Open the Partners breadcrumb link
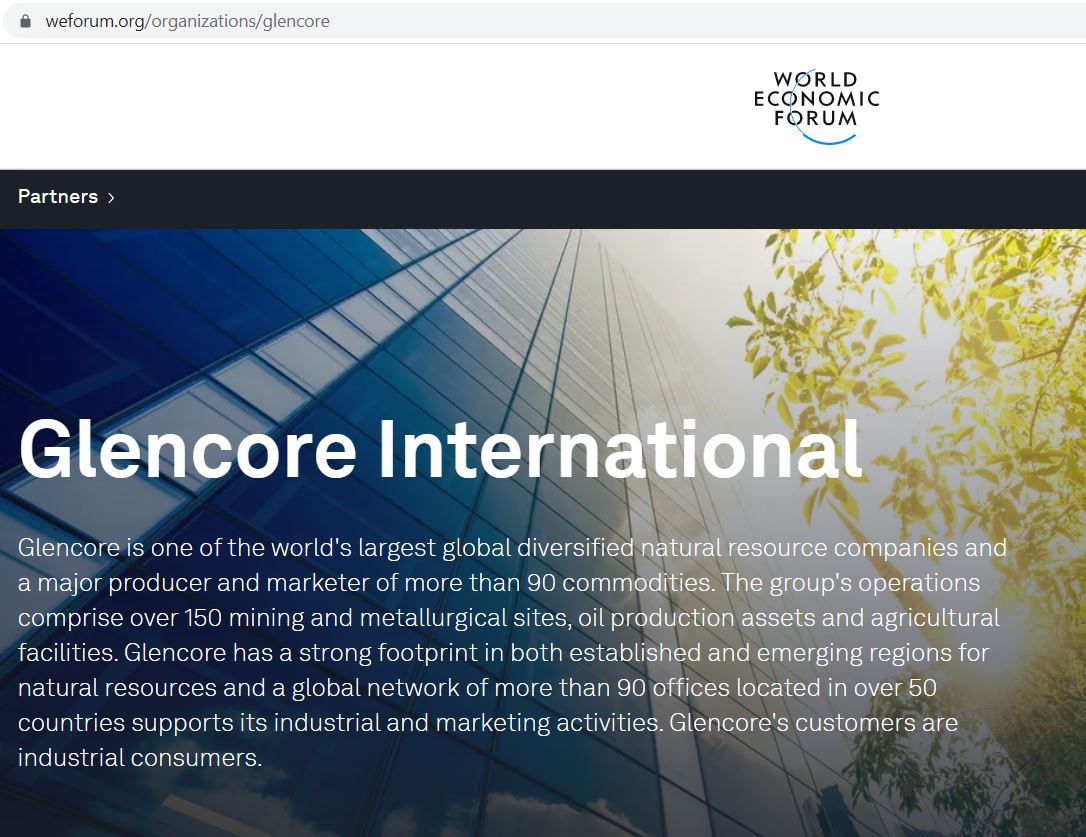This screenshot has width=1086, height=837. click(x=58, y=197)
